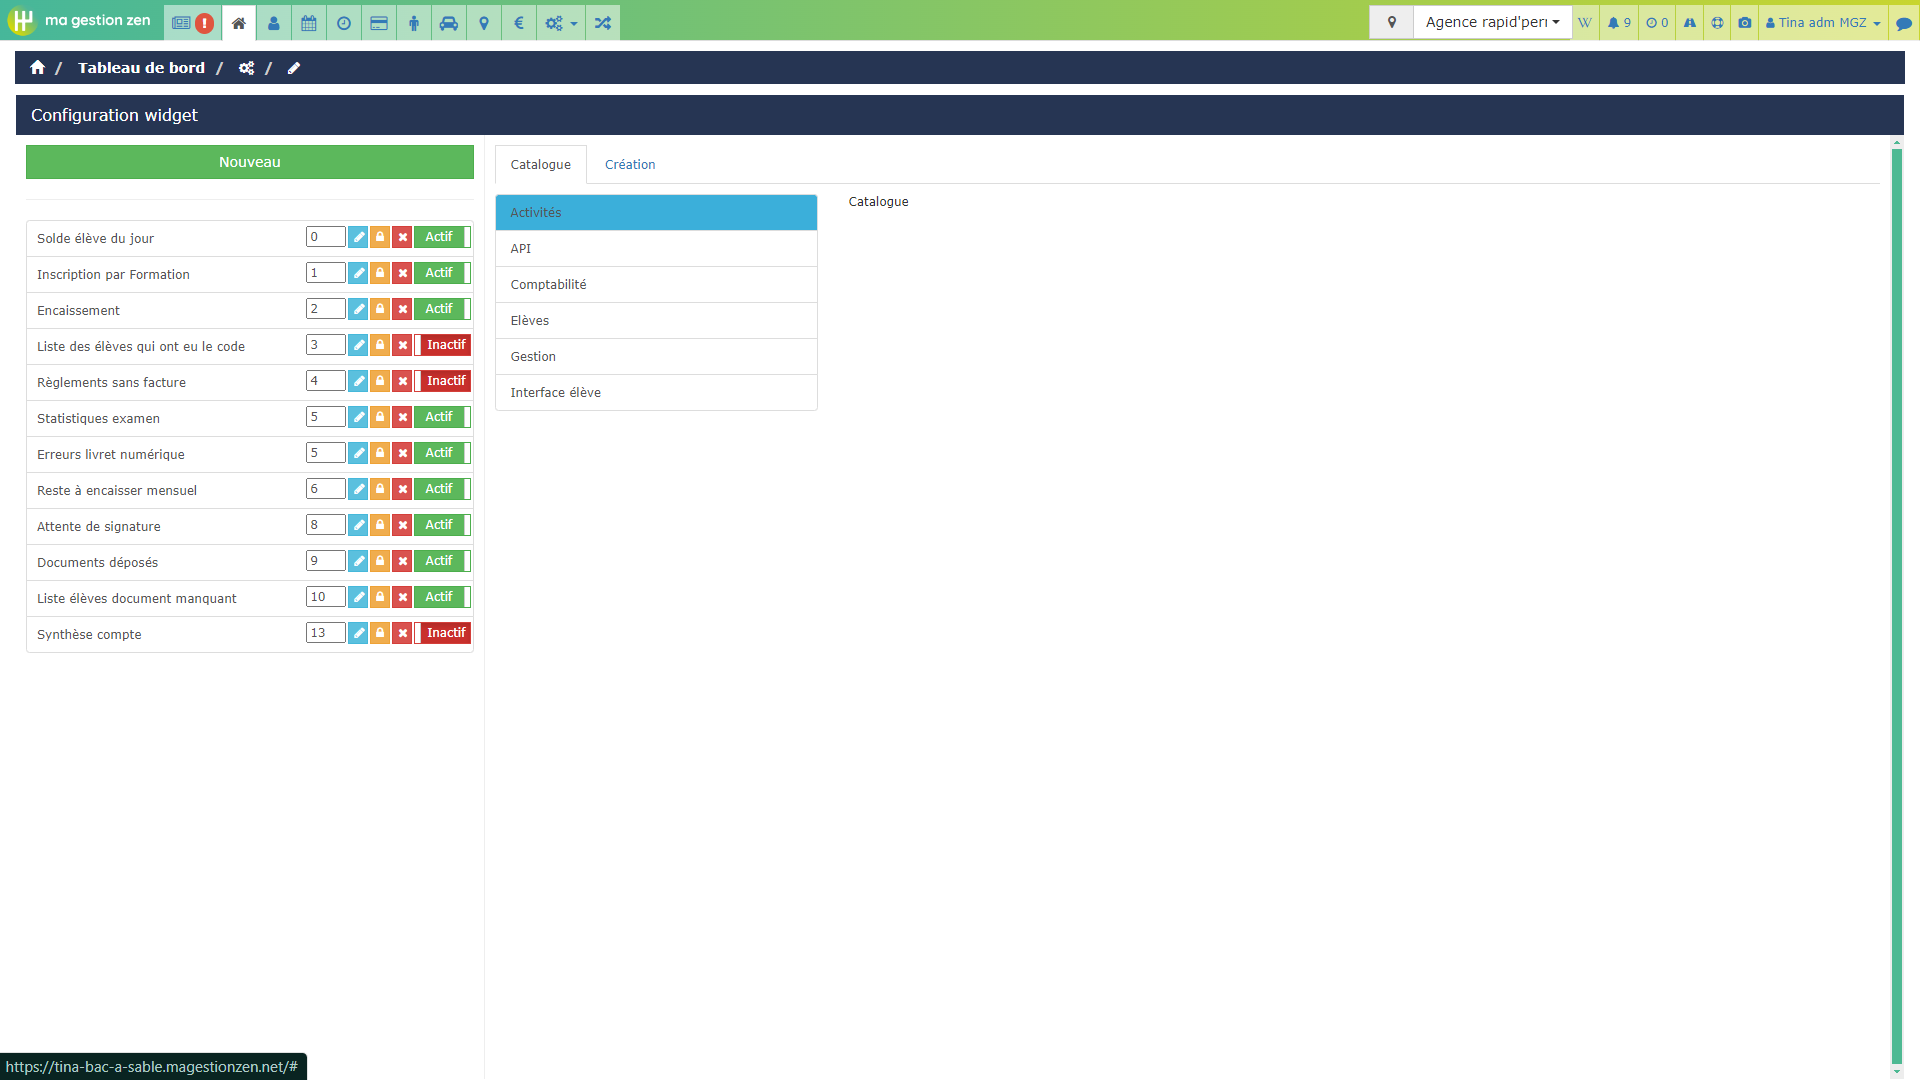
Task: Expand the Tina adm MGZ user menu
Action: point(1823,23)
